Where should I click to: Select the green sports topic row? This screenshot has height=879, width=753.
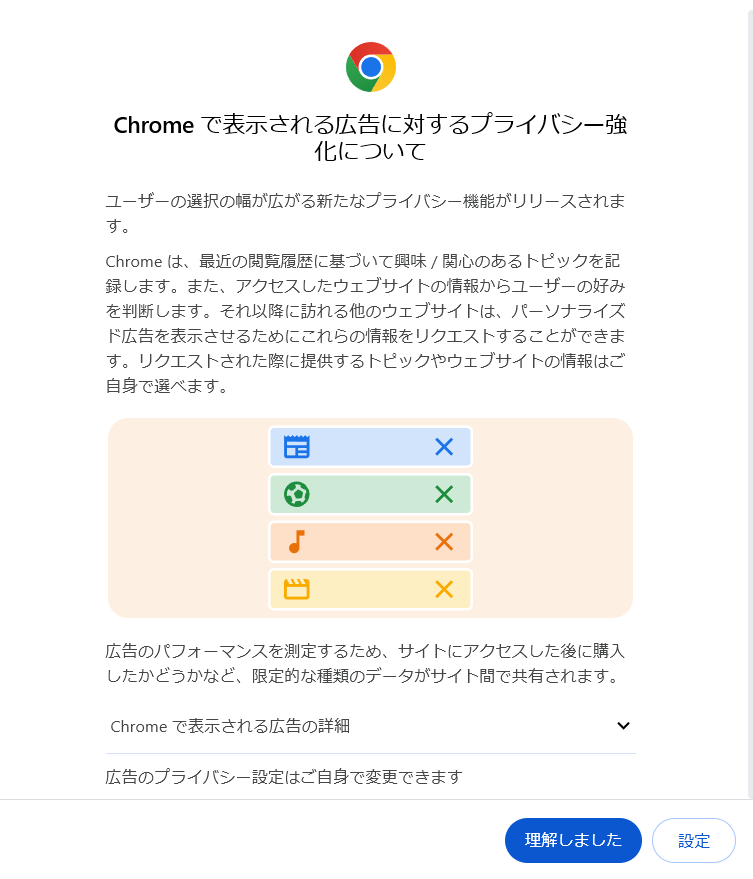pos(370,494)
